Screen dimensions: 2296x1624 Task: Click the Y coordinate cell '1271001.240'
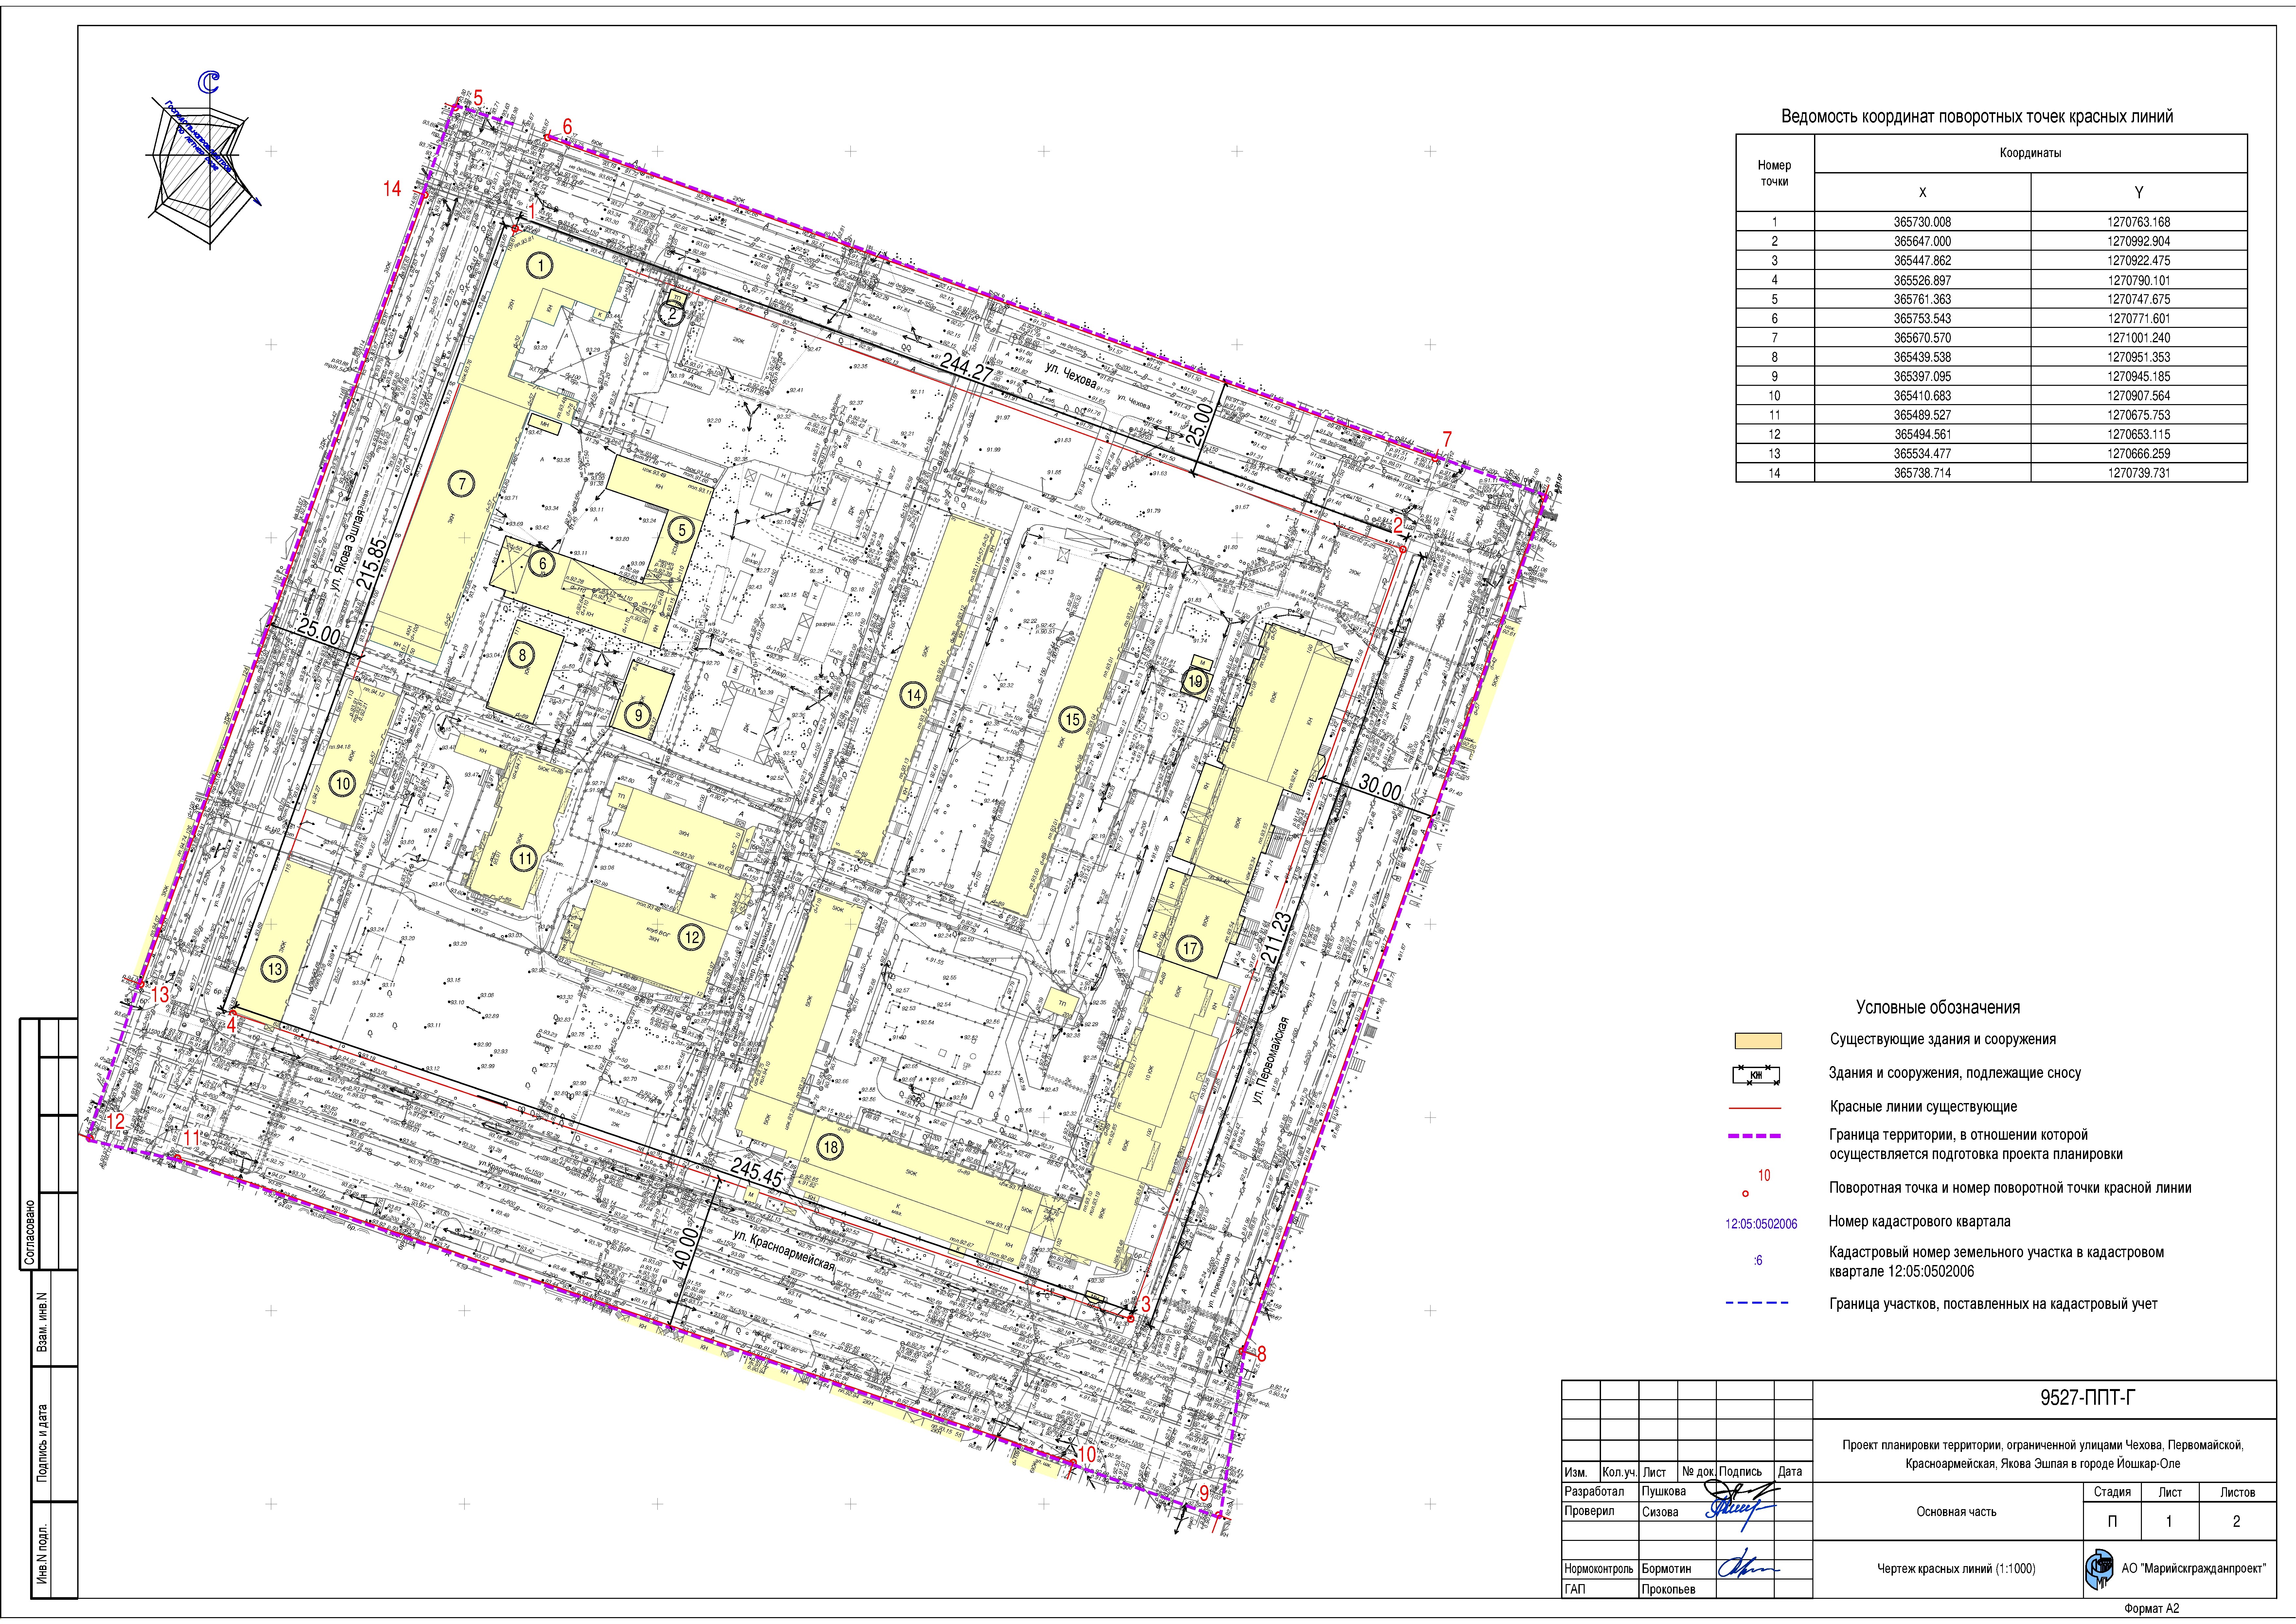pyautogui.click(x=2139, y=338)
